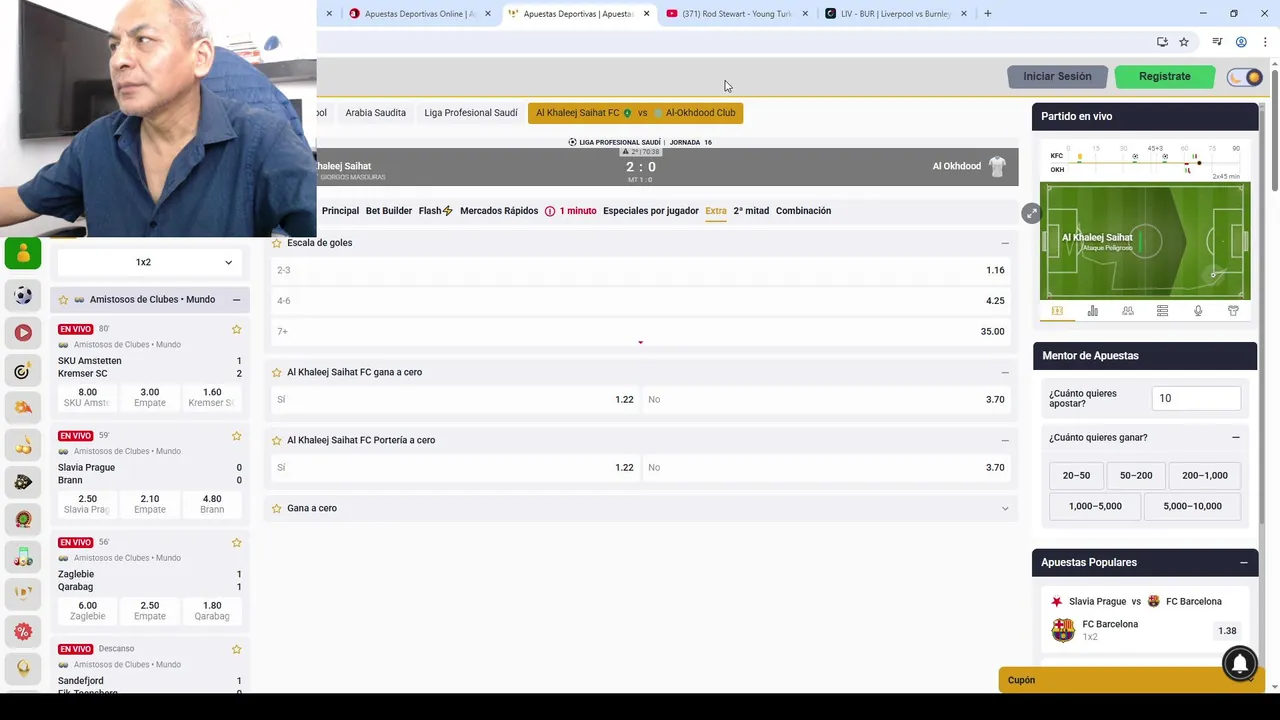Image resolution: width=1280 pixels, height=720 pixels.
Task: Open lineups jersey icon in match widget
Action: [x=1233, y=311]
